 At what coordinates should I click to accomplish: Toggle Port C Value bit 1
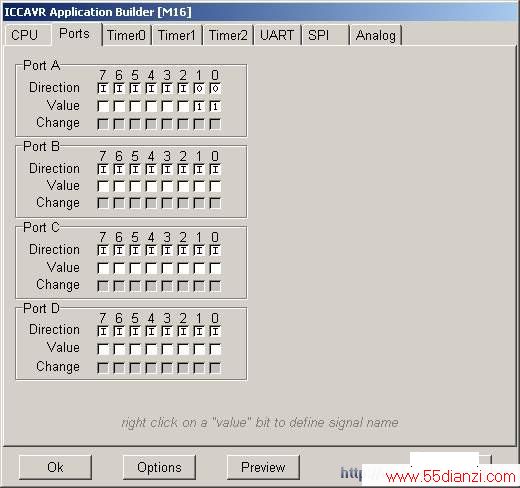[199, 268]
